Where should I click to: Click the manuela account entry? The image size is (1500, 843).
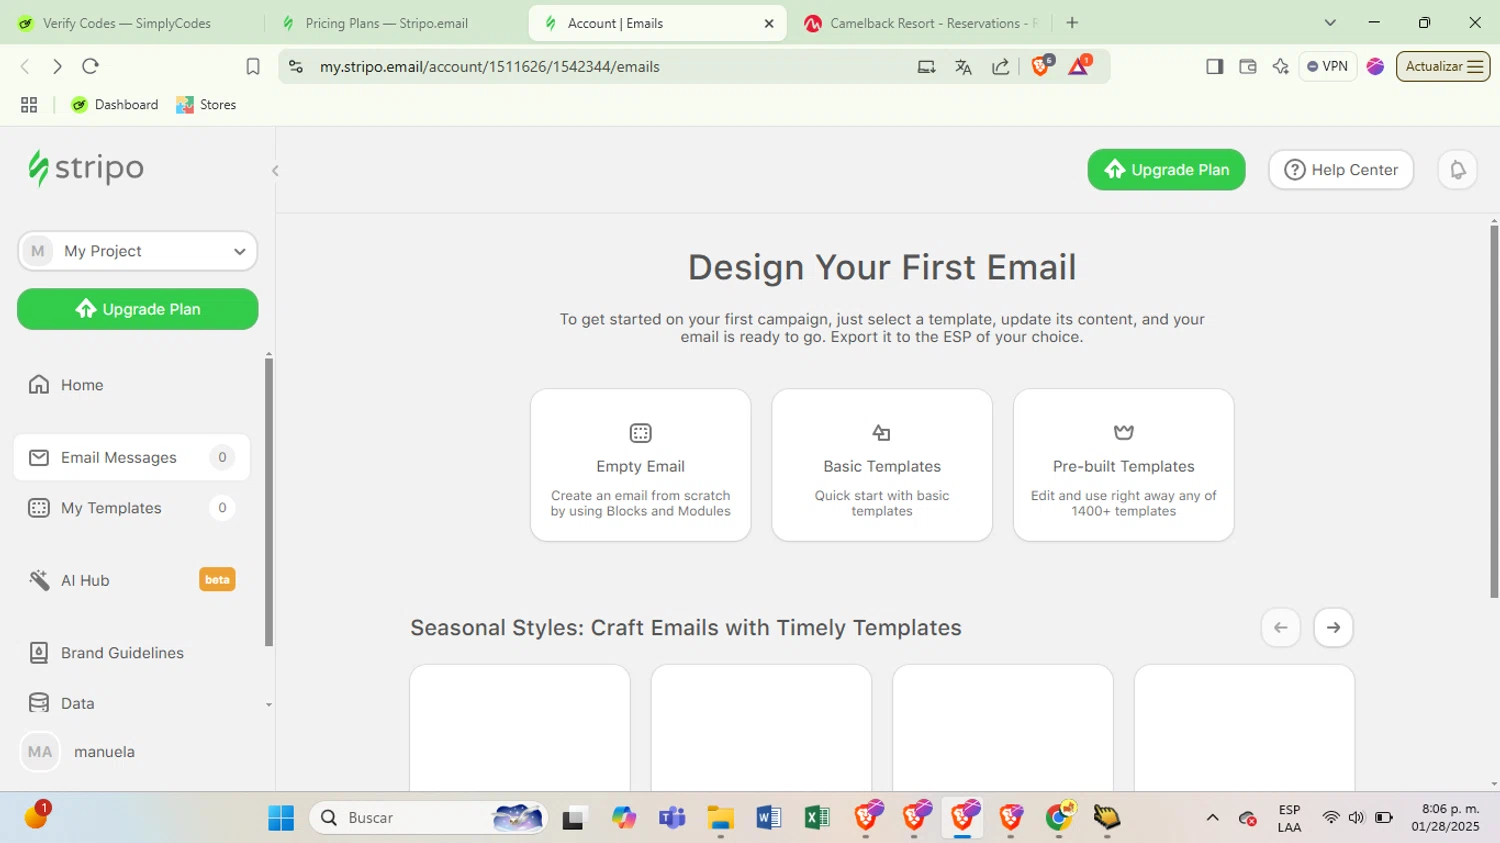[80, 752]
